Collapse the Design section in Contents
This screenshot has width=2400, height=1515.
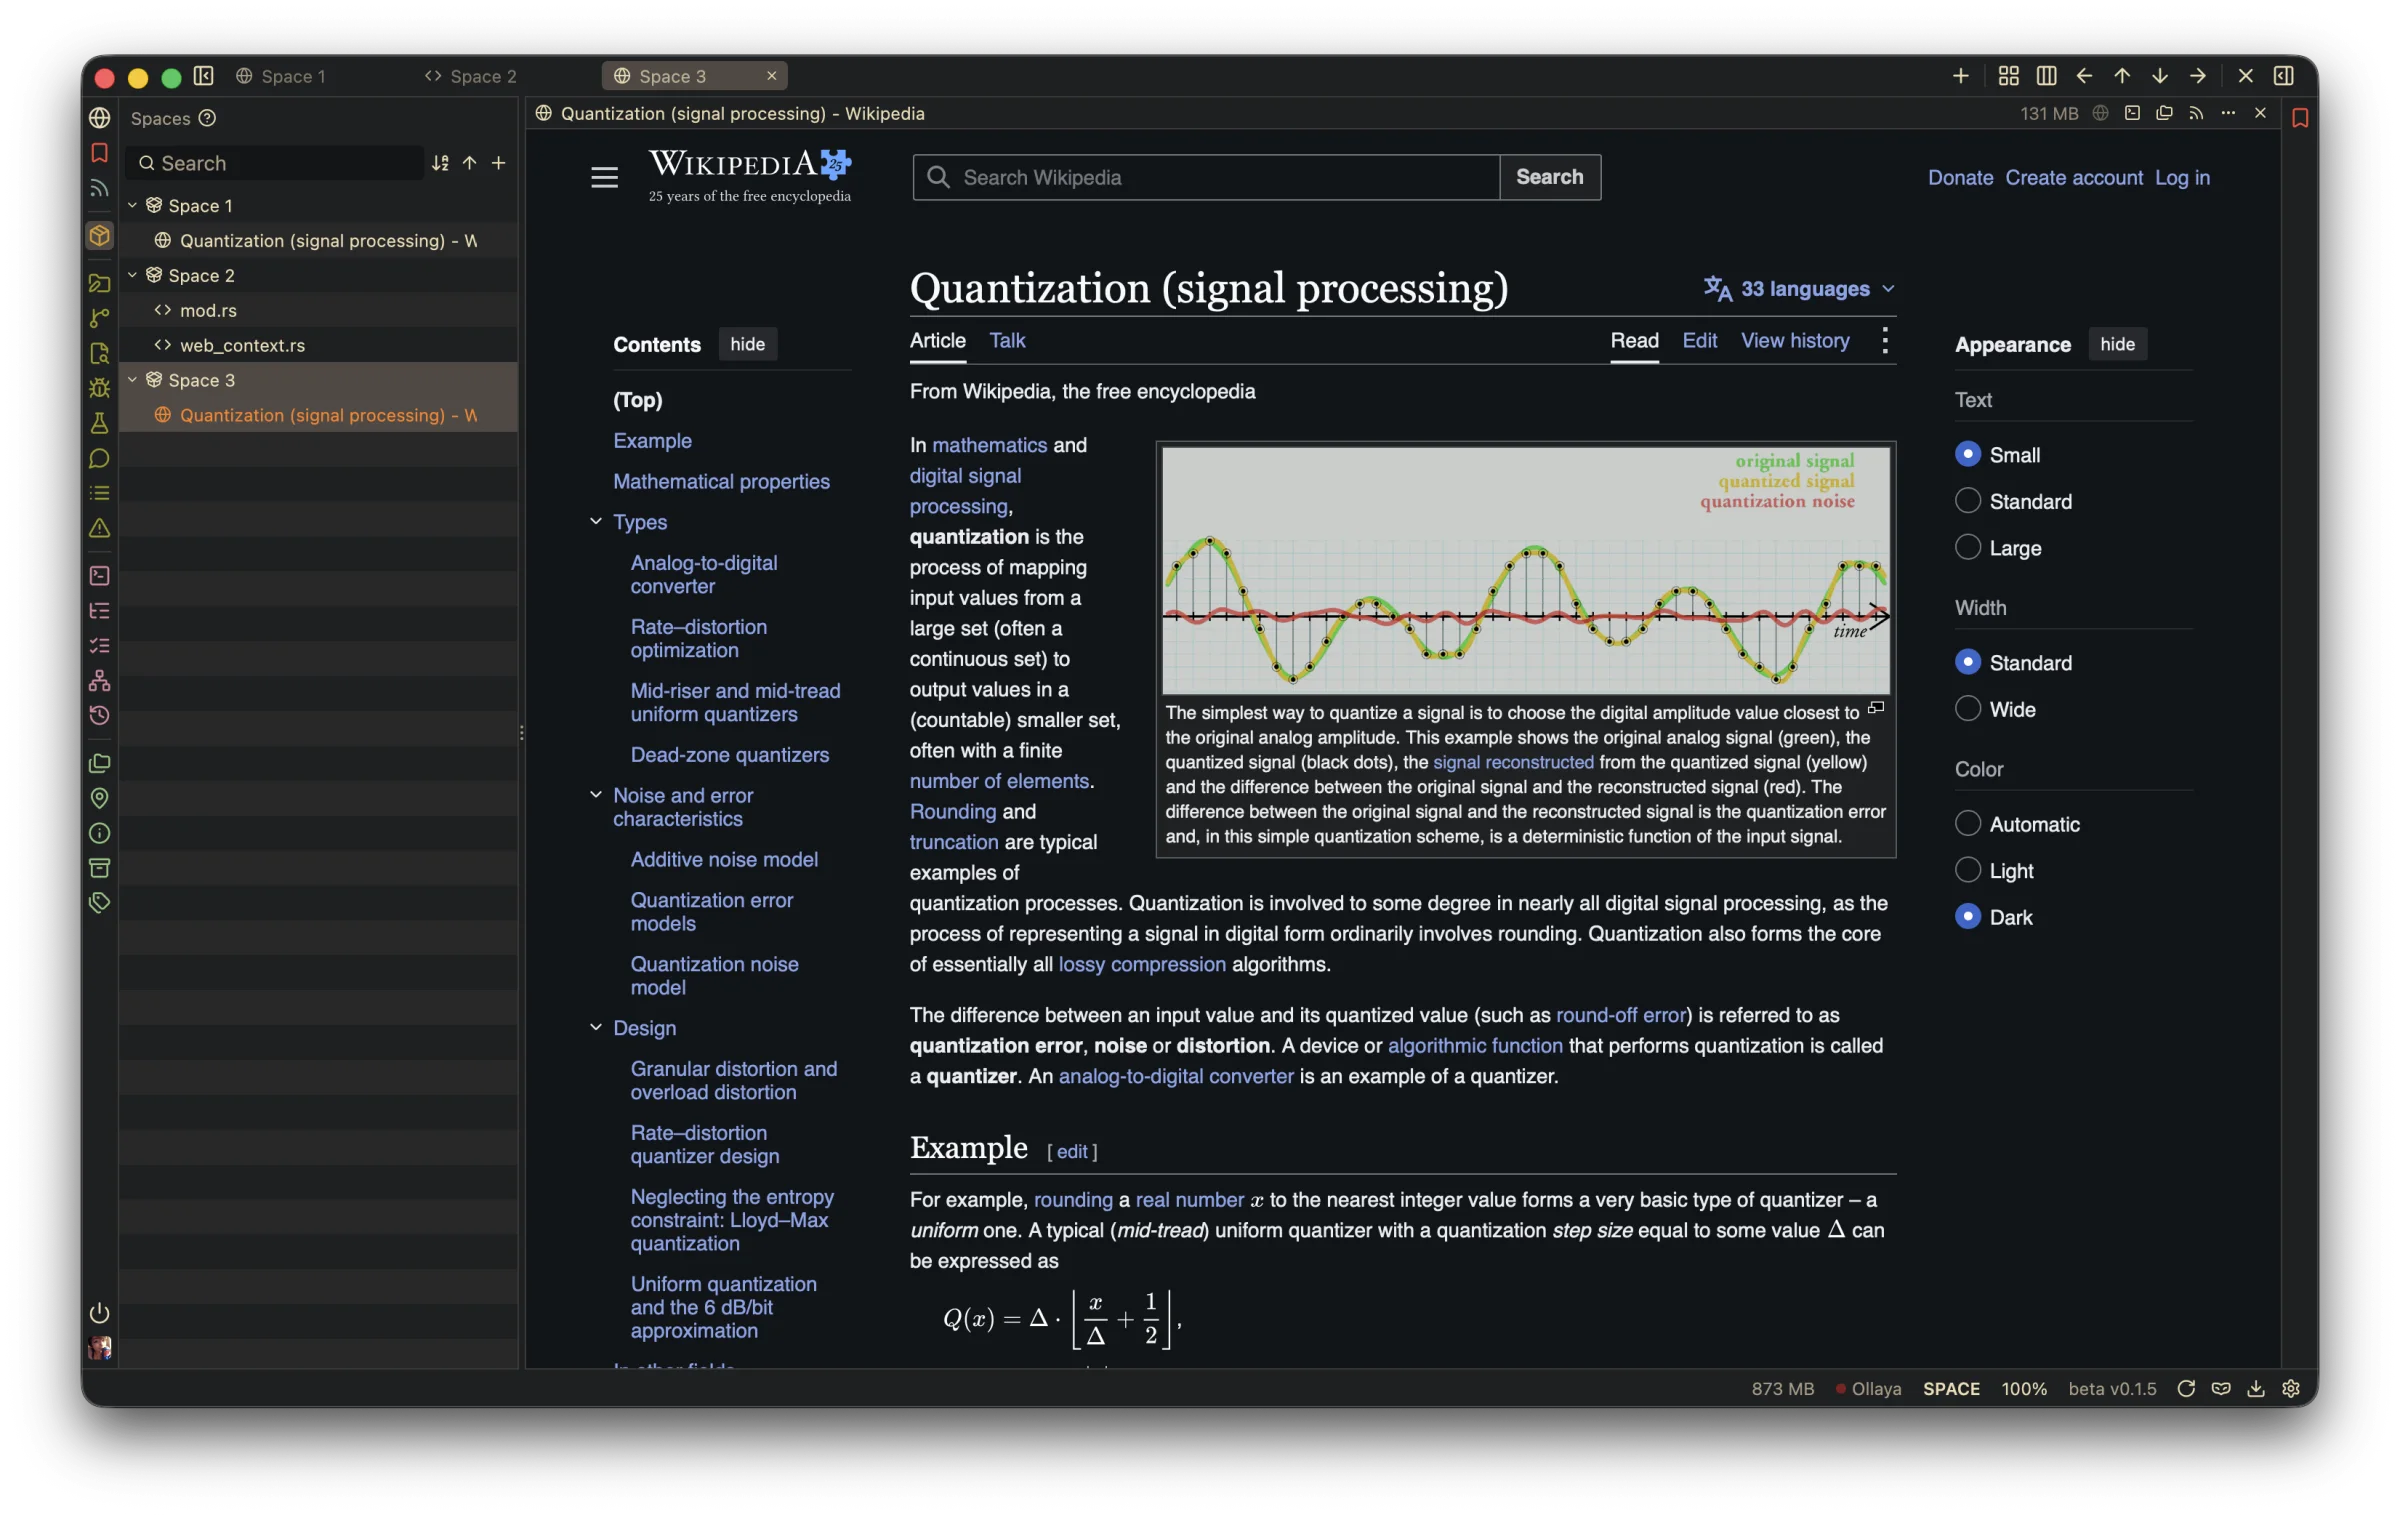coord(596,1027)
